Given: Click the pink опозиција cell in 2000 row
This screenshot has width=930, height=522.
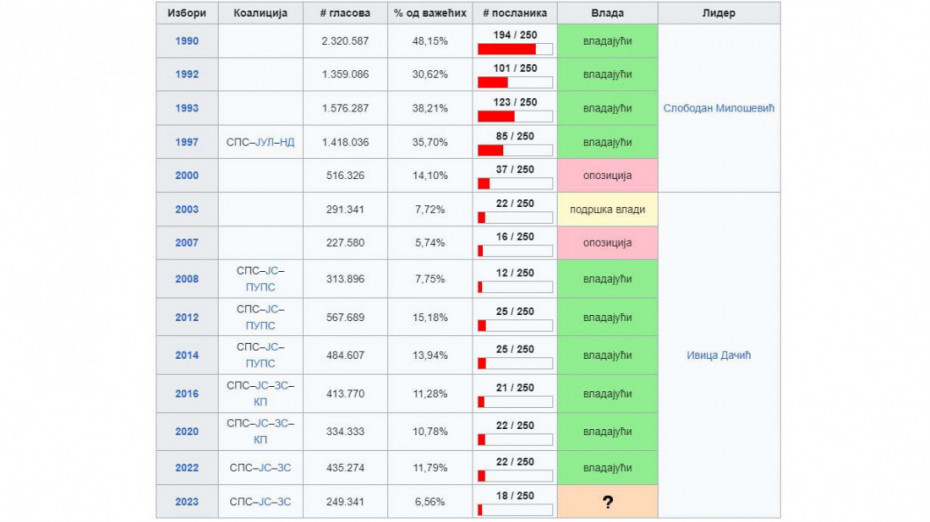Looking at the screenshot, I should pyautogui.click(x=607, y=175).
